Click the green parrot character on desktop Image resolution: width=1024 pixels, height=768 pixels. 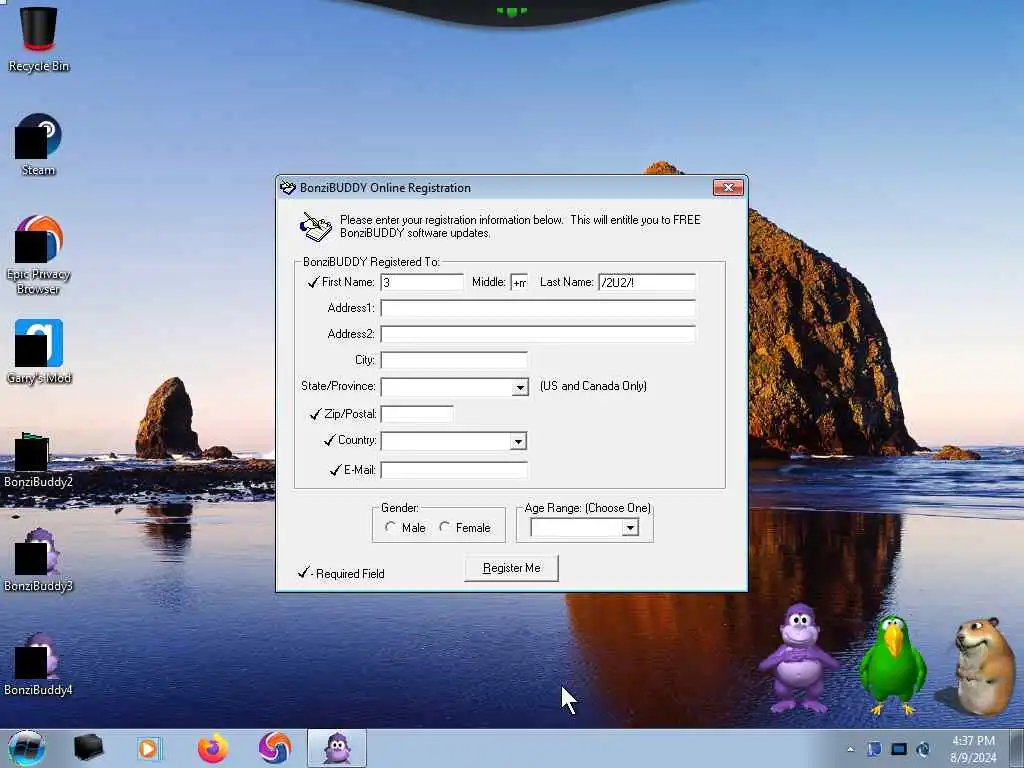pyautogui.click(x=892, y=665)
